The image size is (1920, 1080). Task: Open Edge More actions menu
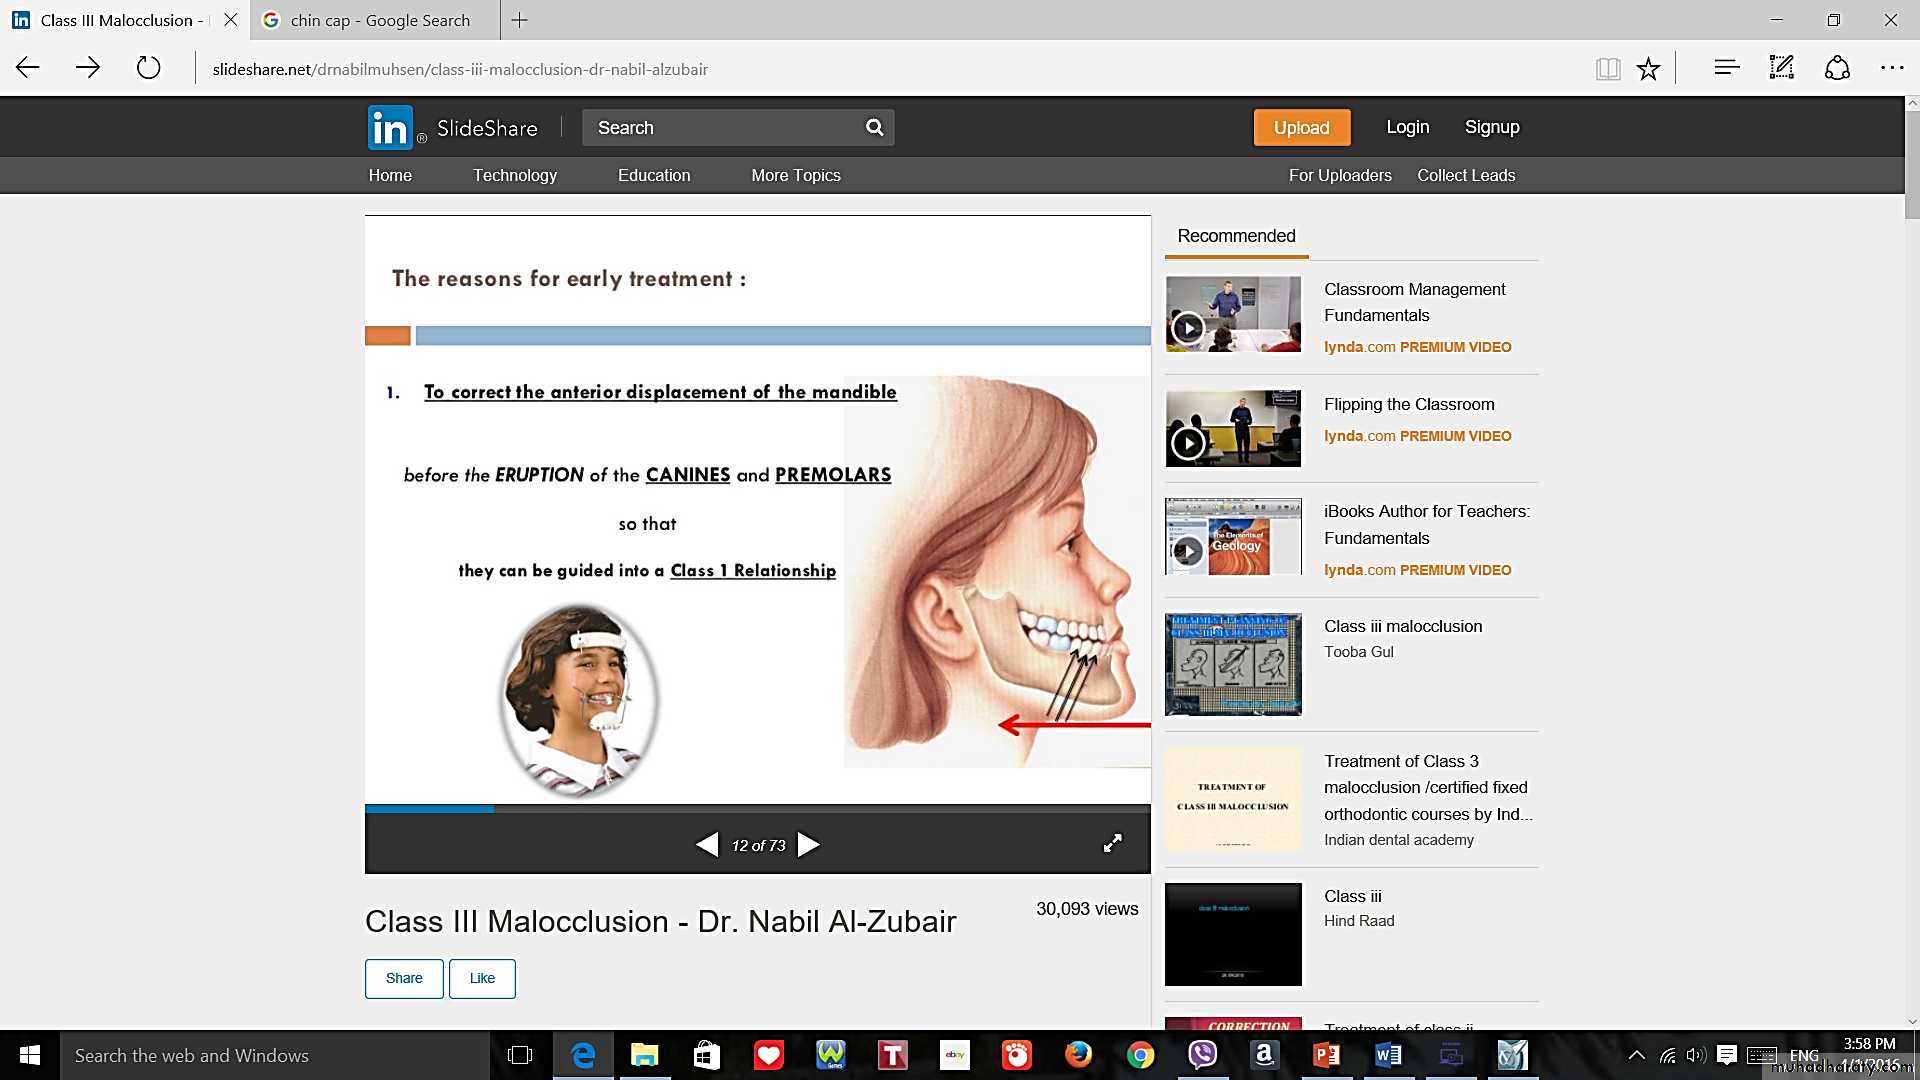[1891, 68]
